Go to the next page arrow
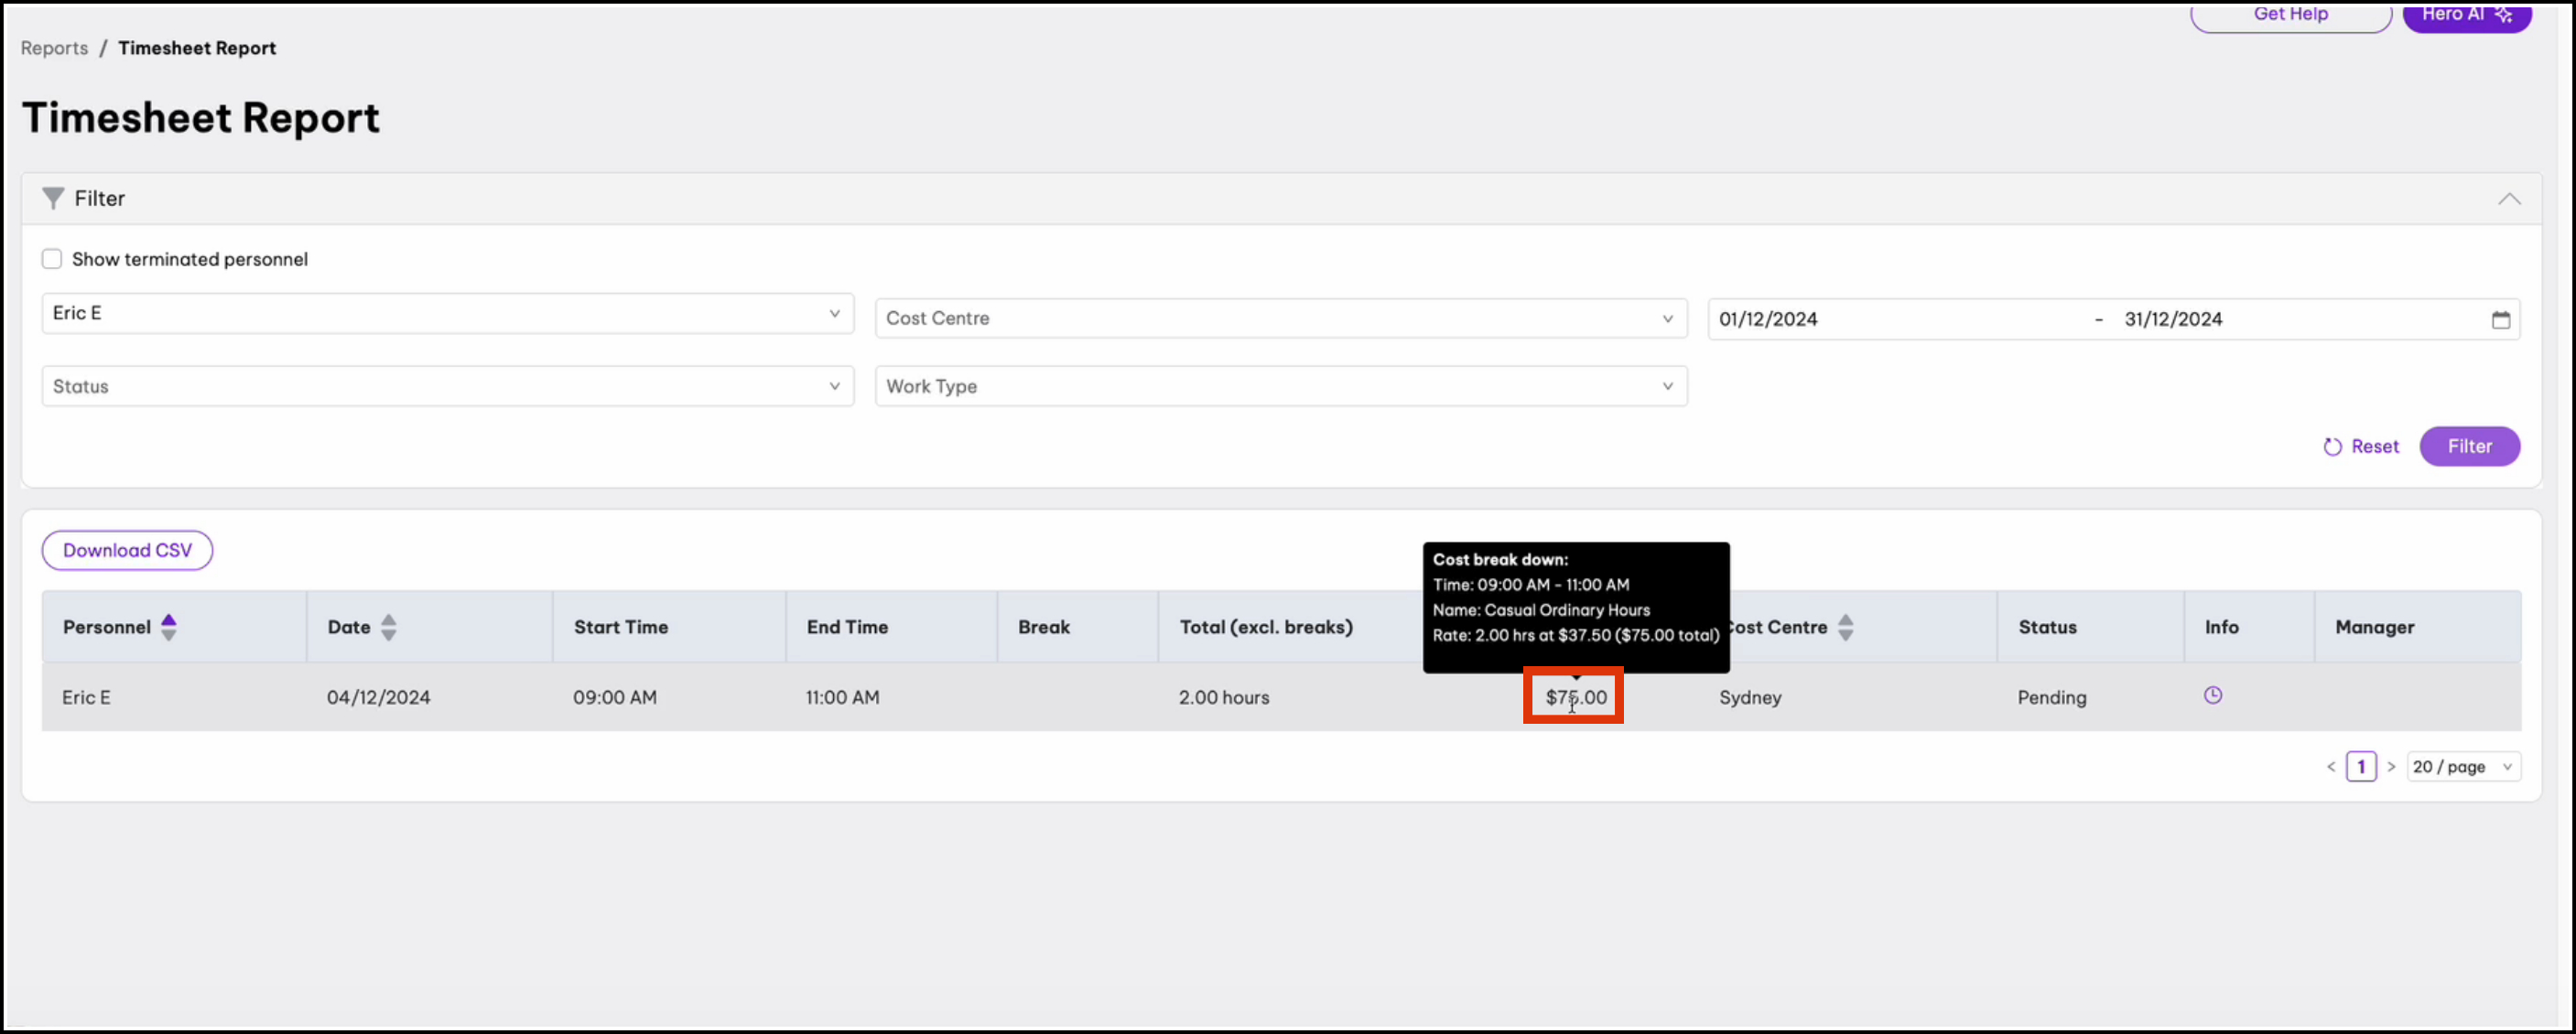2576x1034 pixels. tap(2391, 767)
